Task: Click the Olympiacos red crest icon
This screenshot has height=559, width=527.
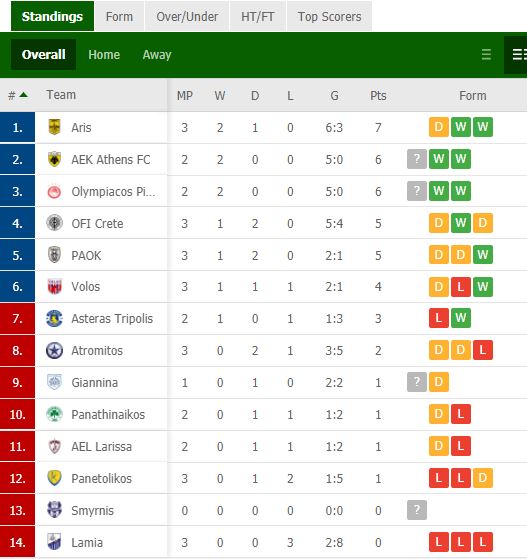Action: [x=54, y=192]
